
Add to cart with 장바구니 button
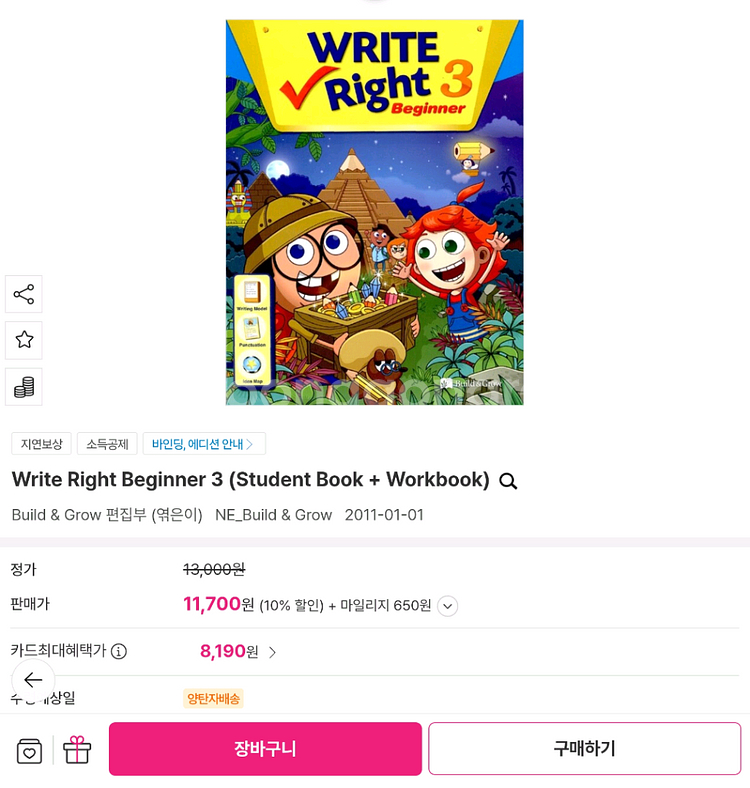pos(265,749)
